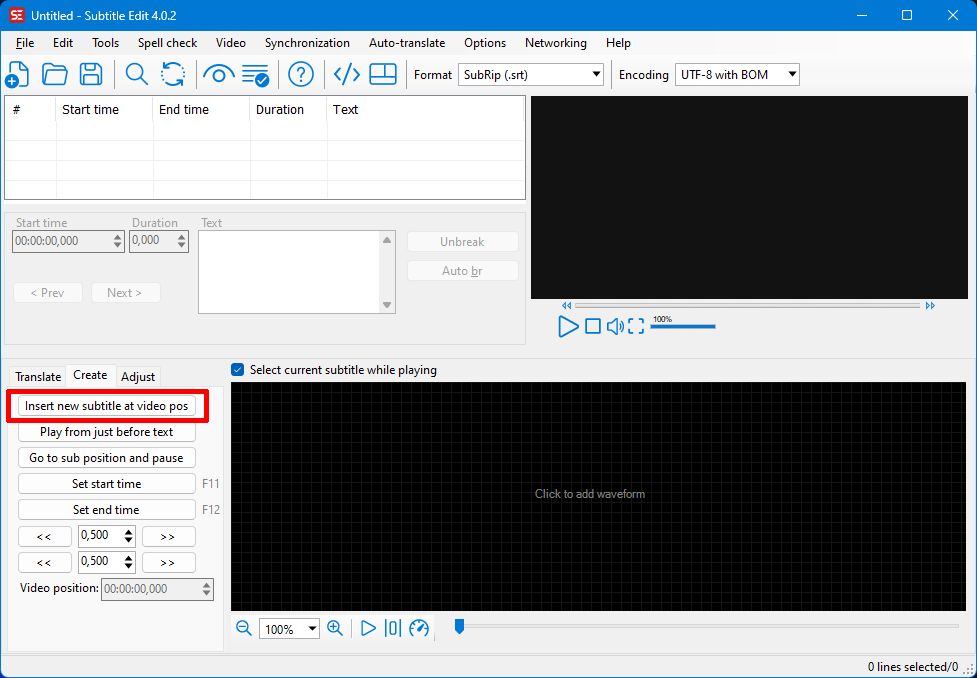Toggle Select current subtitle while playing
Viewport: 977px width, 678px height.
coord(238,370)
